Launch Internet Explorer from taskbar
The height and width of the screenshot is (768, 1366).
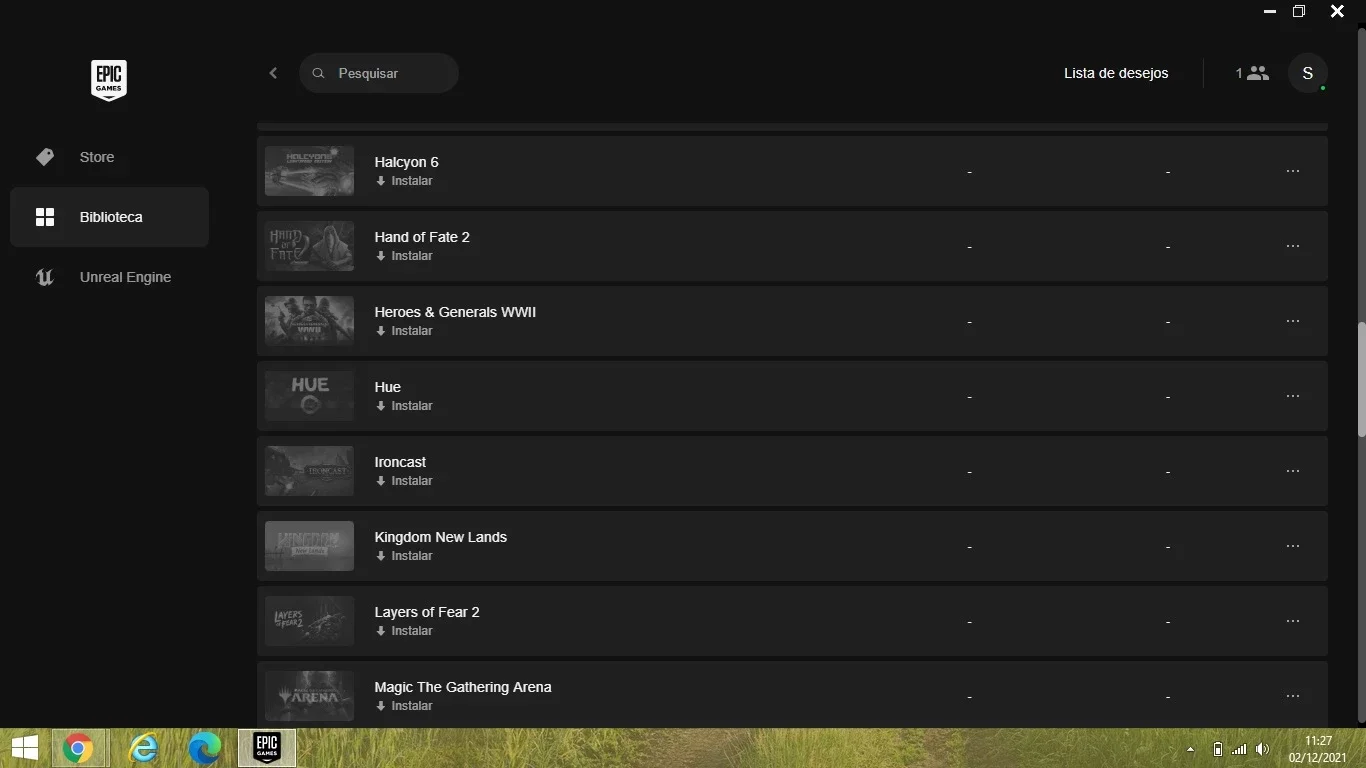point(144,748)
